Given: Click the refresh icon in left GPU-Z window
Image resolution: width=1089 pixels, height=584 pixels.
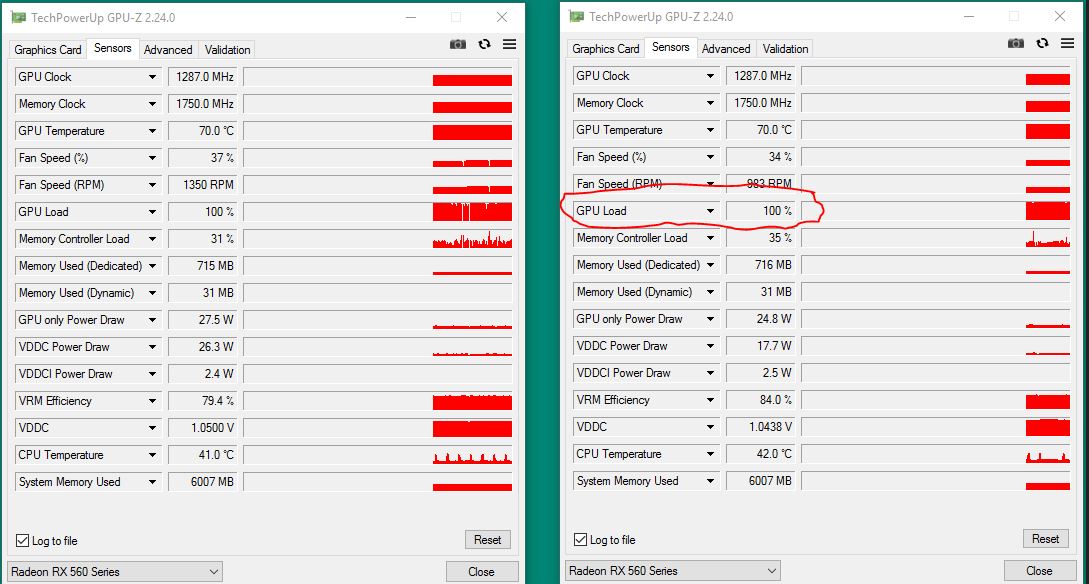Looking at the screenshot, I should coord(484,45).
